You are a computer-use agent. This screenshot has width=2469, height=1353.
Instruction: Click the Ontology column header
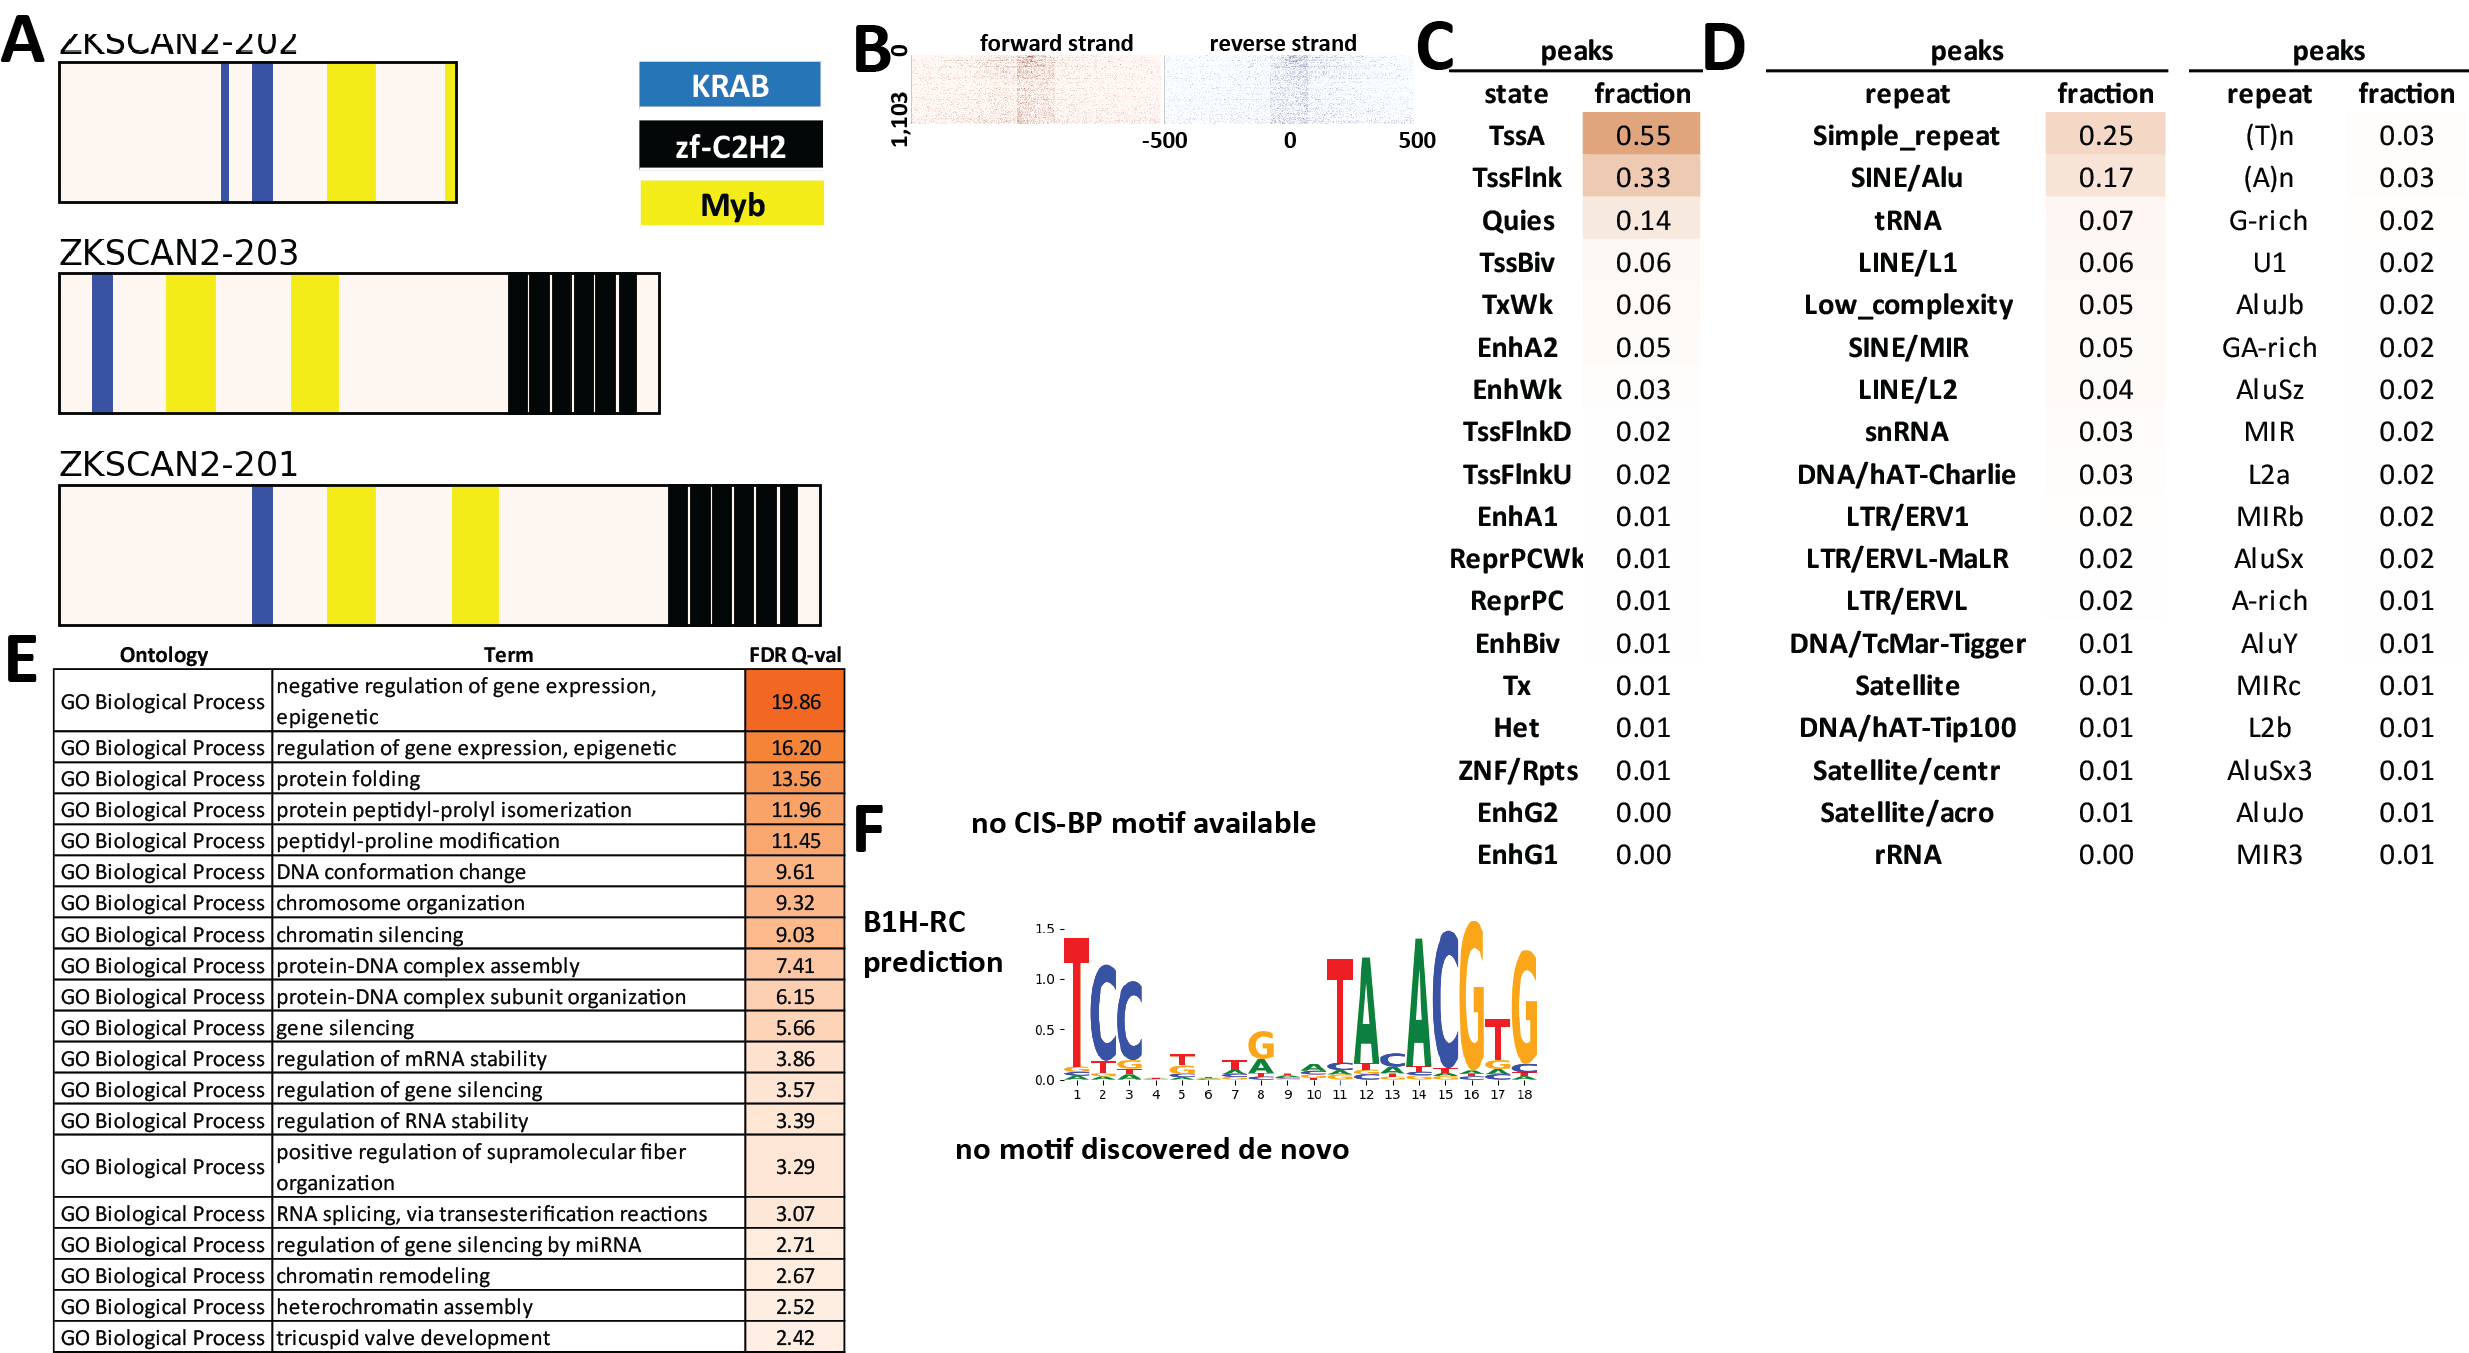(x=163, y=655)
